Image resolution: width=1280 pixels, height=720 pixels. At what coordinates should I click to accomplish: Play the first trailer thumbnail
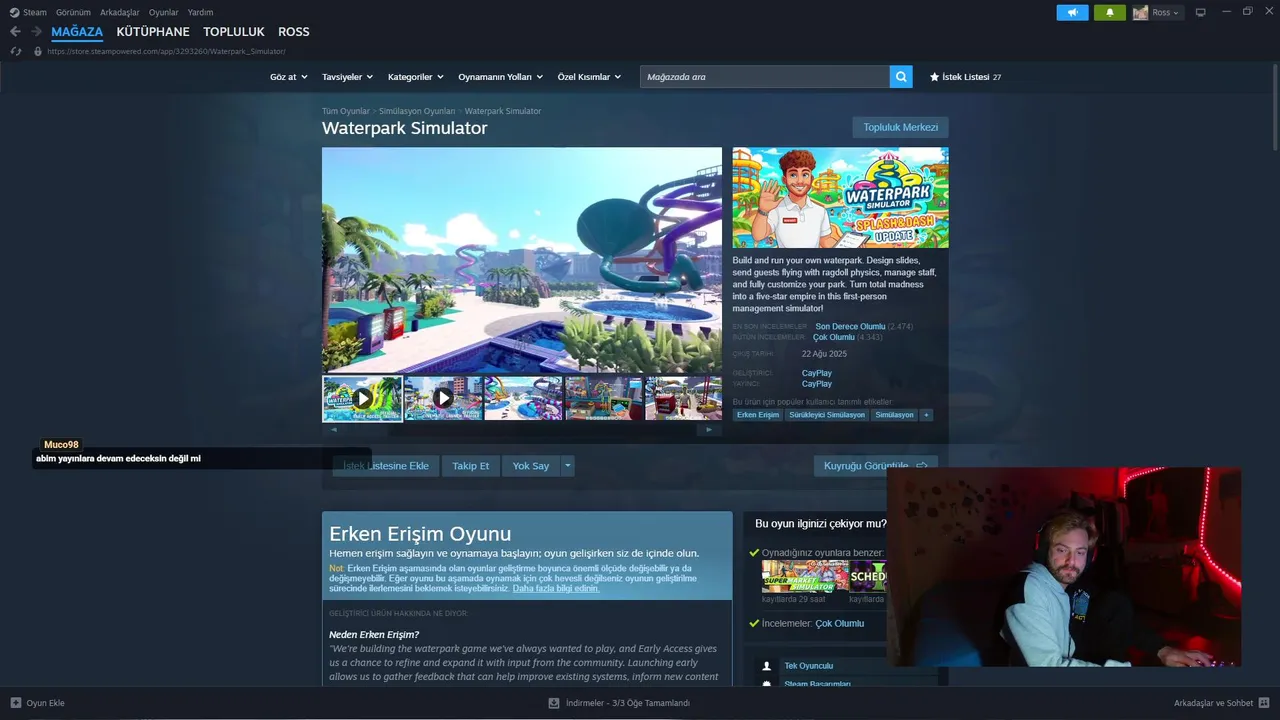click(362, 398)
